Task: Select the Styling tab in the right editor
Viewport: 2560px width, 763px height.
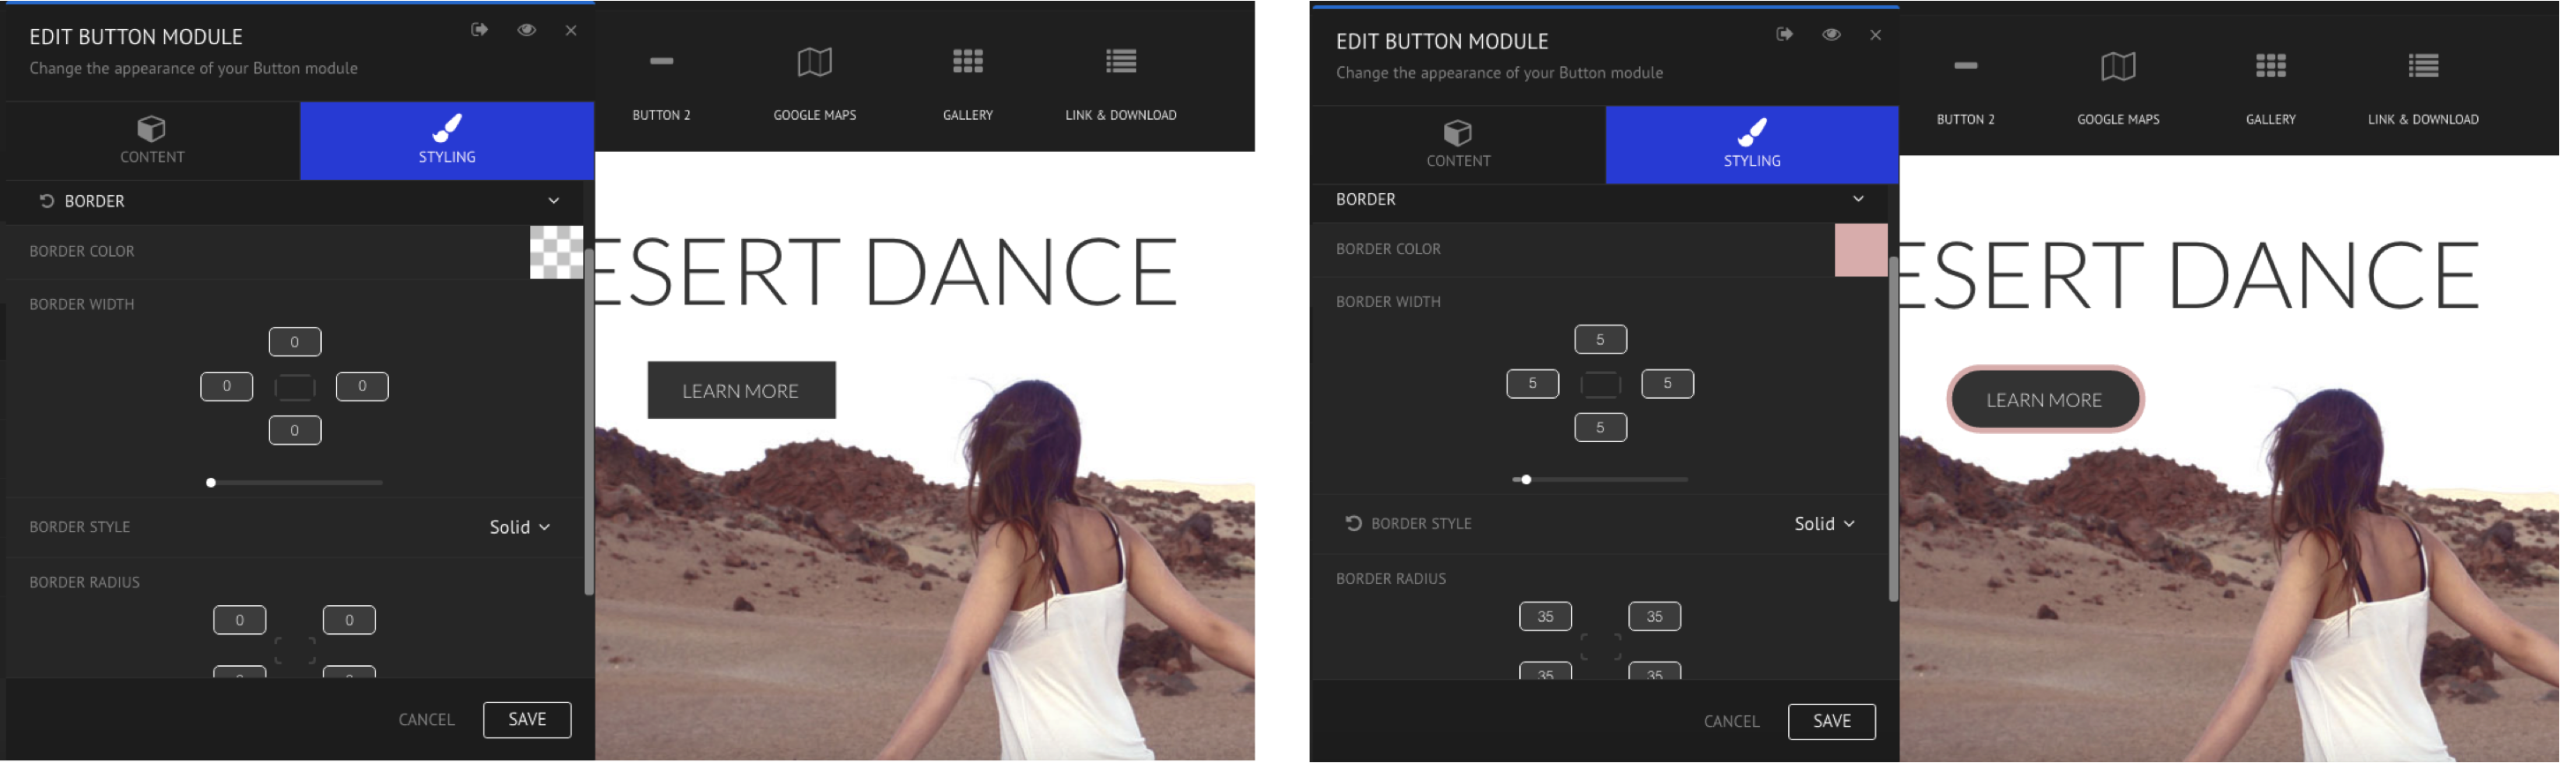Action: click(x=1751, y=144)
